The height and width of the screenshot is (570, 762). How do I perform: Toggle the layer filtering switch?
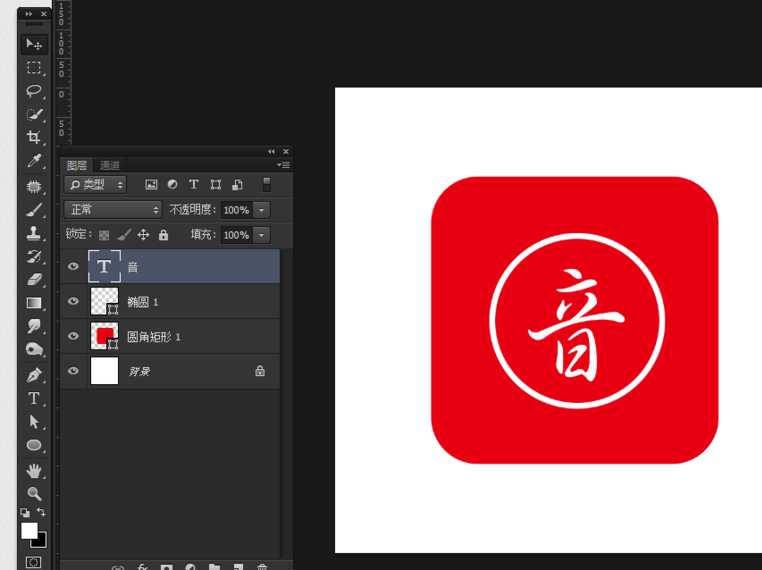click(x=266, y=185)
